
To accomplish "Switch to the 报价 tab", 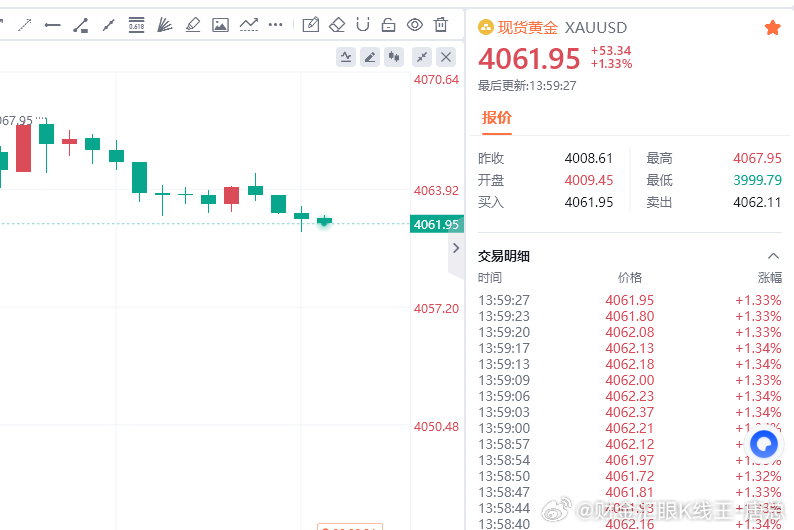I will point(497,118).
